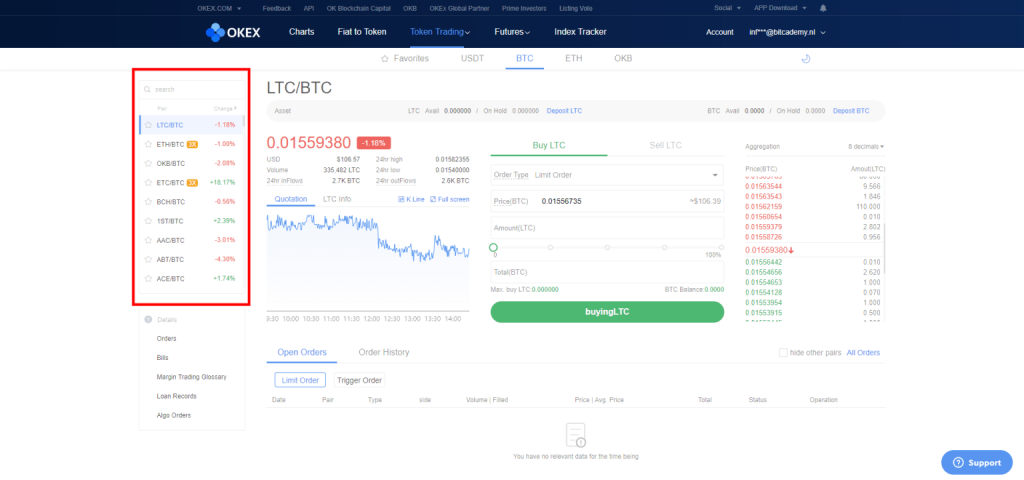Open user email account dropdown
The width and height of the screenshot is (1024, 480).
tap(788, 32)
